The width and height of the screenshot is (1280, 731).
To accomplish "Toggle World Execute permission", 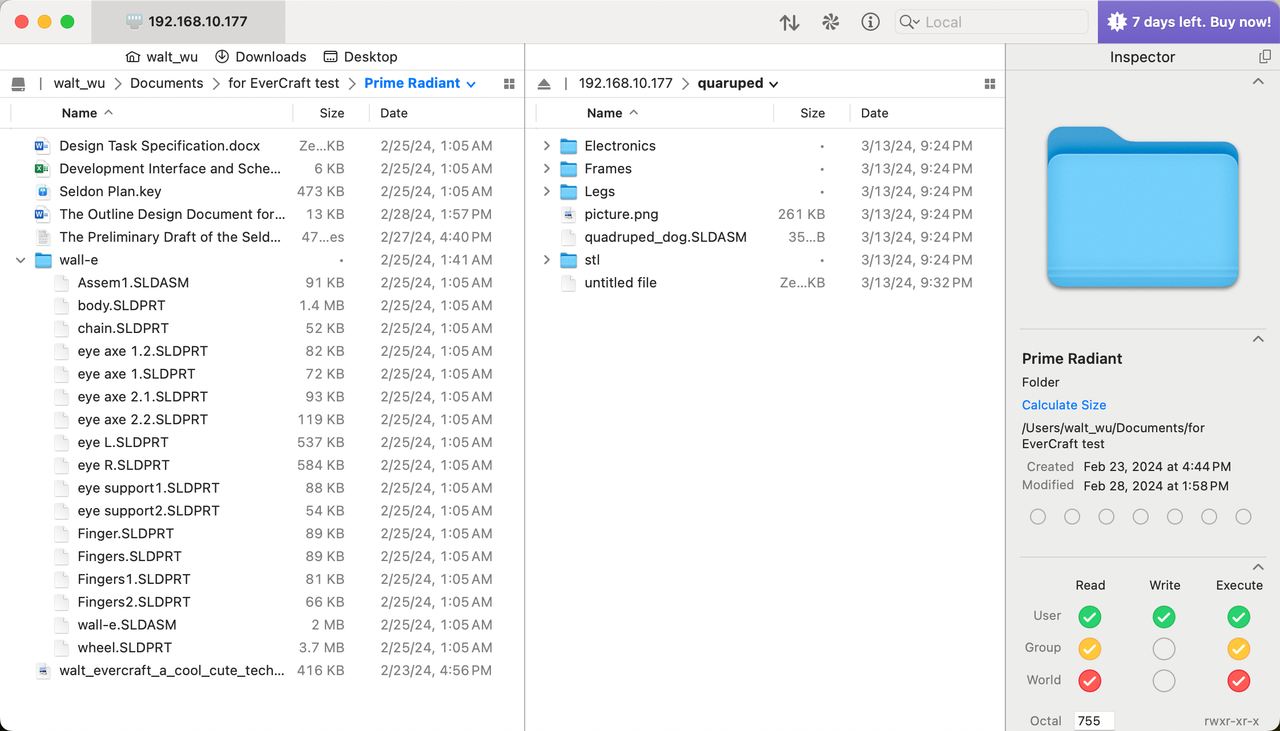I will [1238, 680].
